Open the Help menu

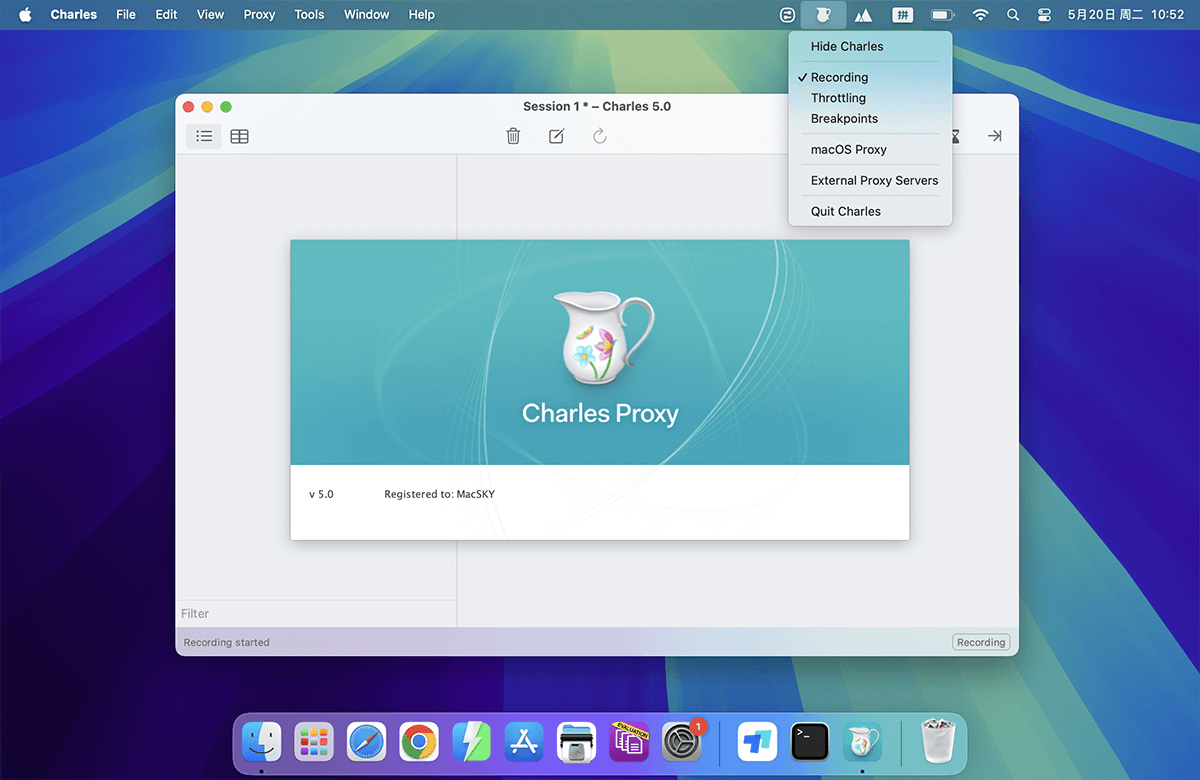coord(422,15)
